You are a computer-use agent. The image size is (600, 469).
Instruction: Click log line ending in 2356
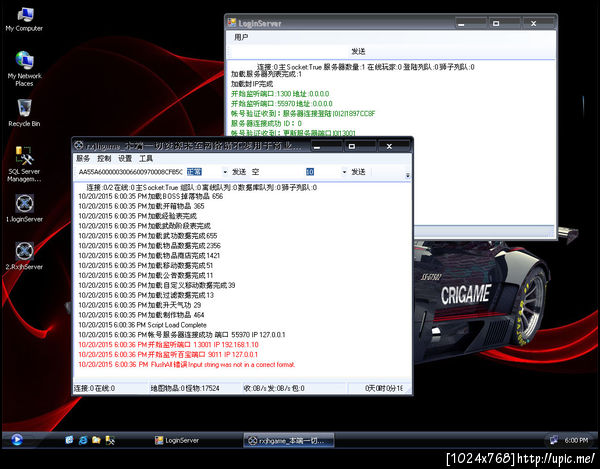(150, 246)
